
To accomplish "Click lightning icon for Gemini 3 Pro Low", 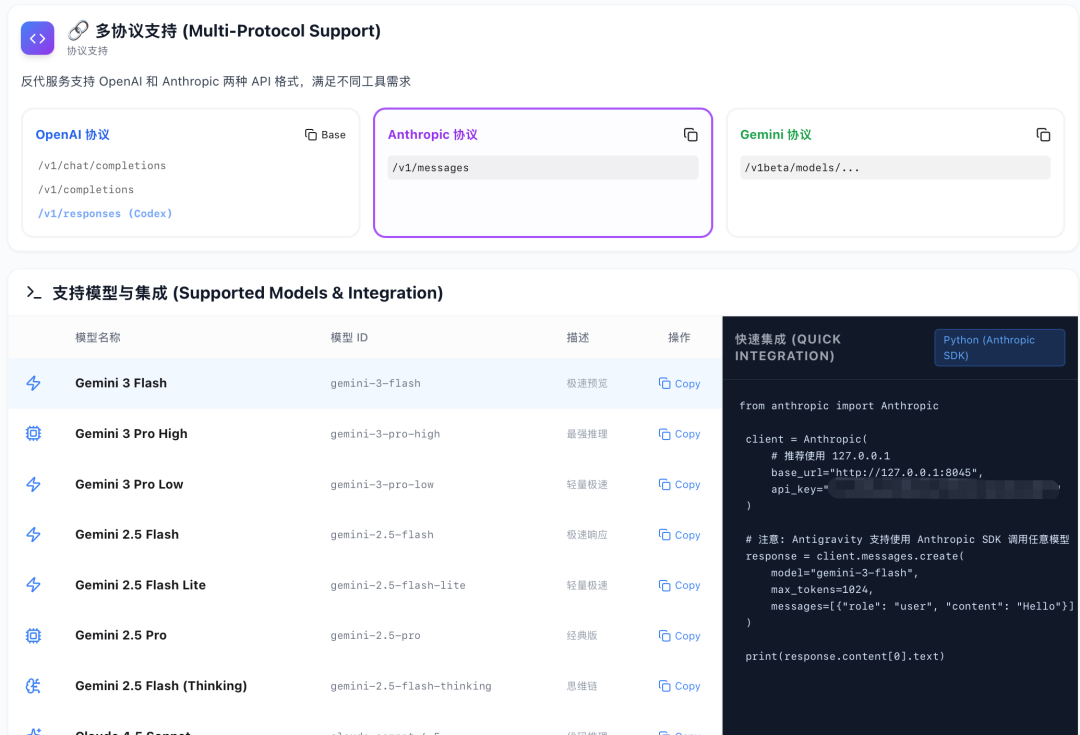I will tap(33, 484).
